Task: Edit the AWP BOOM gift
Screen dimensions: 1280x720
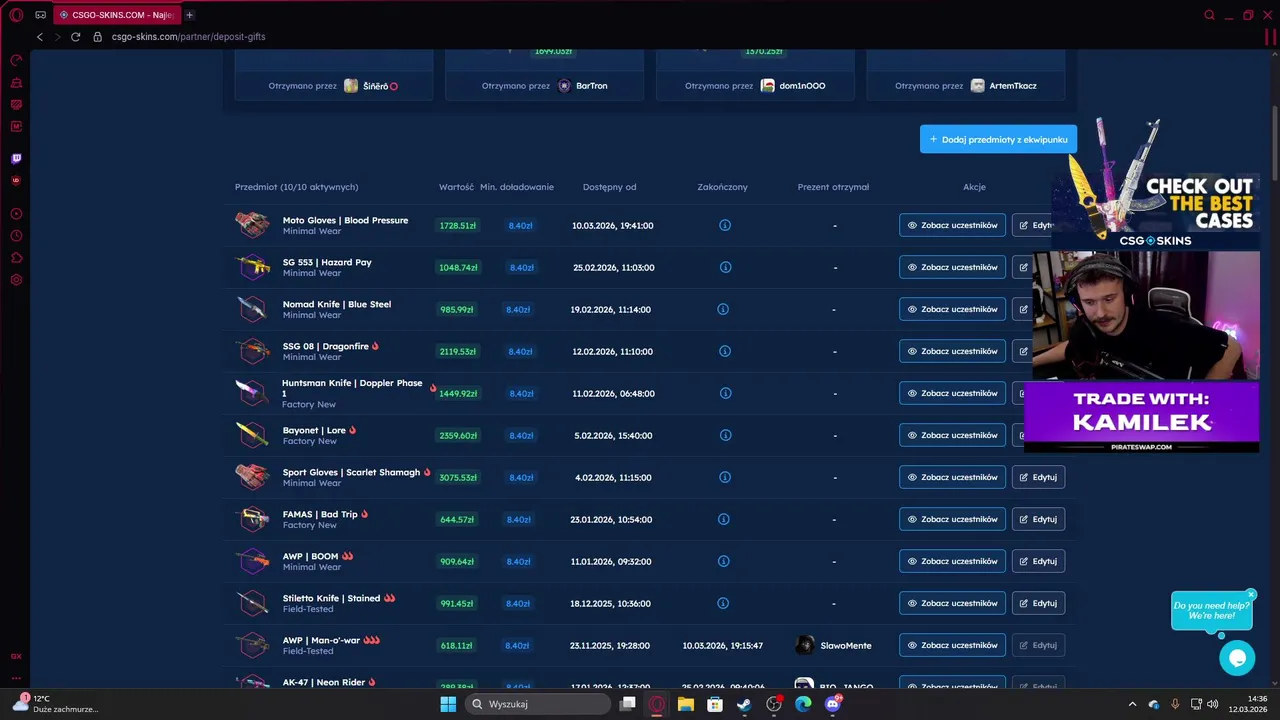Action: coord(1038,561)
